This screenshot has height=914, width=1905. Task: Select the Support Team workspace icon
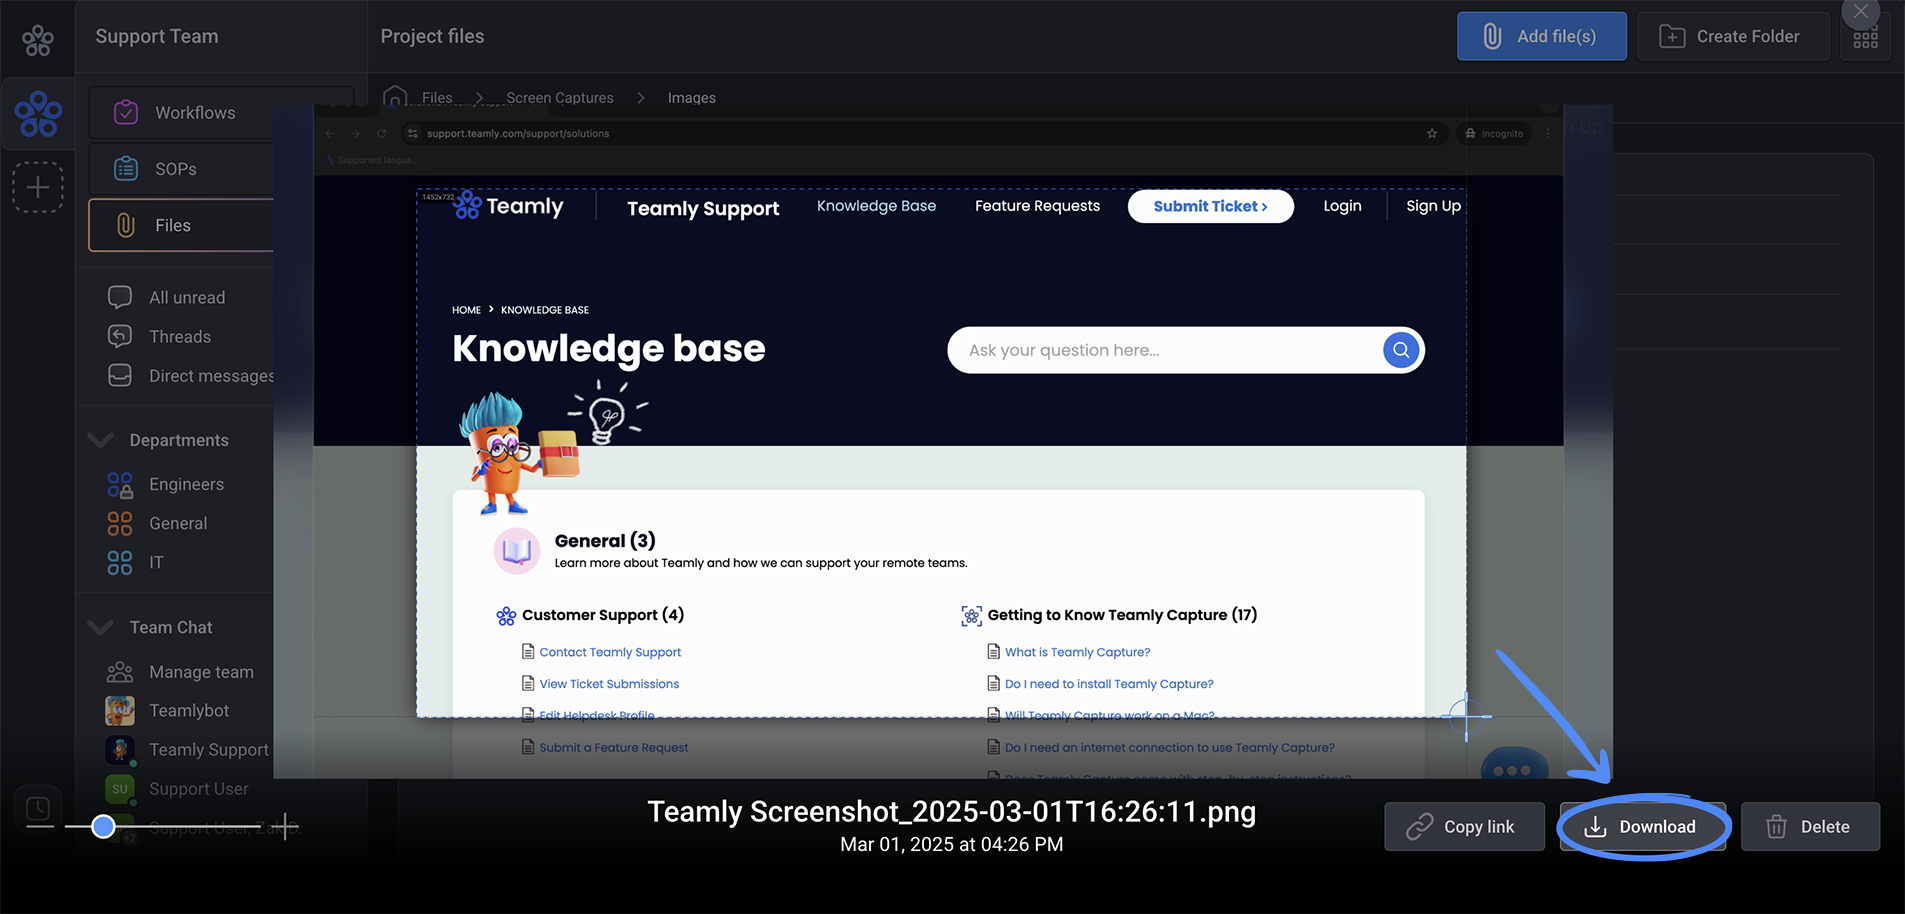pyautogui.click(x=38, y=113)
